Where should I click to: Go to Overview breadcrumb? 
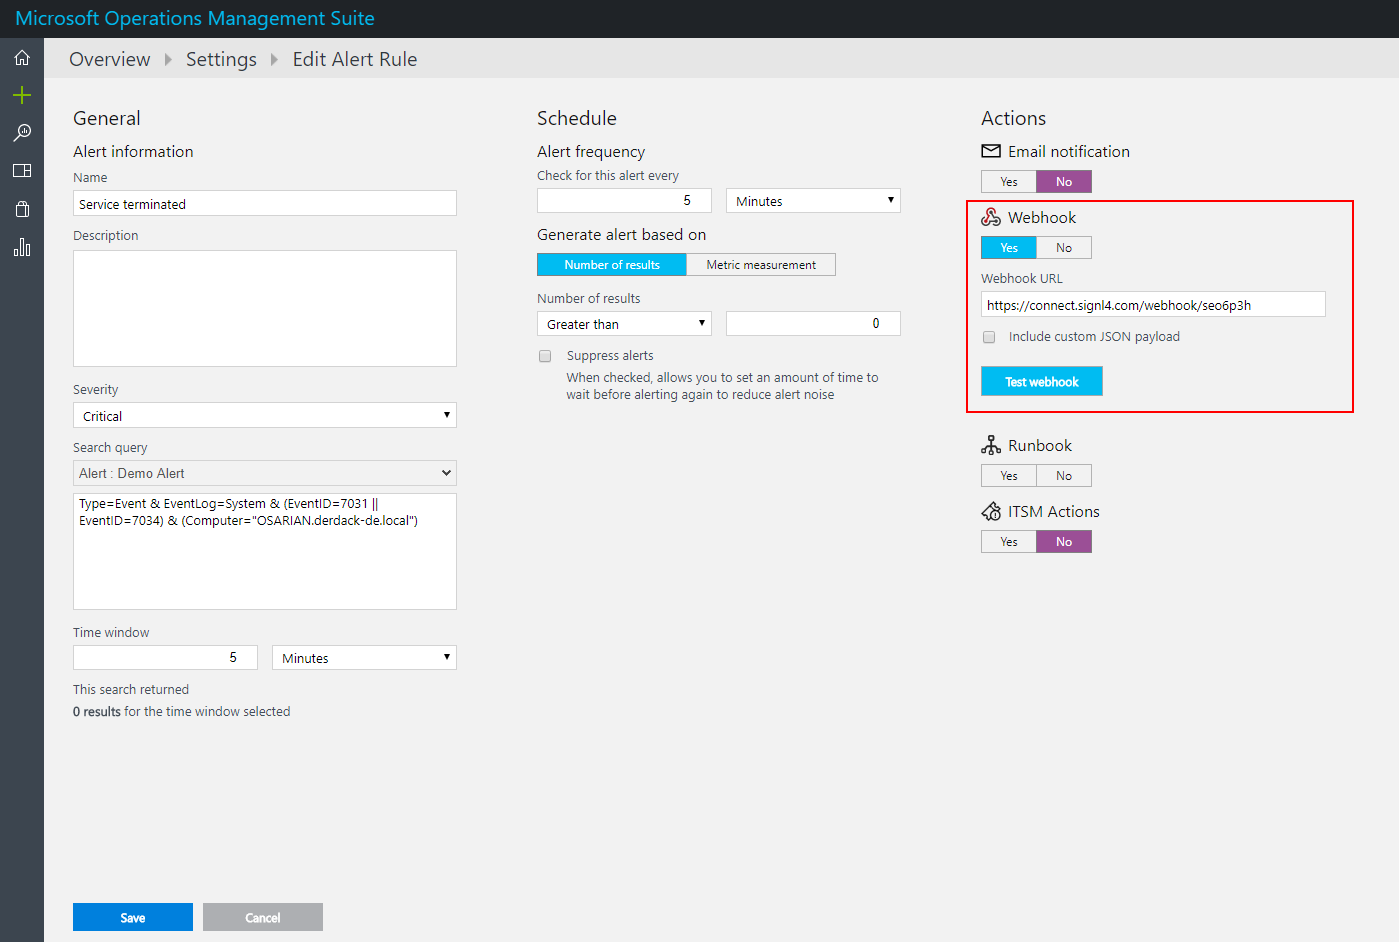[110, 59]
